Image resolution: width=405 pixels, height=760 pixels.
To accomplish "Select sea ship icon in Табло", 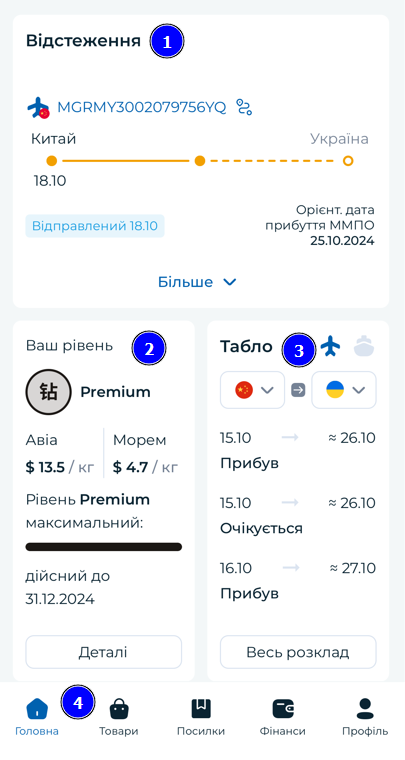I will tap(364, 346).
